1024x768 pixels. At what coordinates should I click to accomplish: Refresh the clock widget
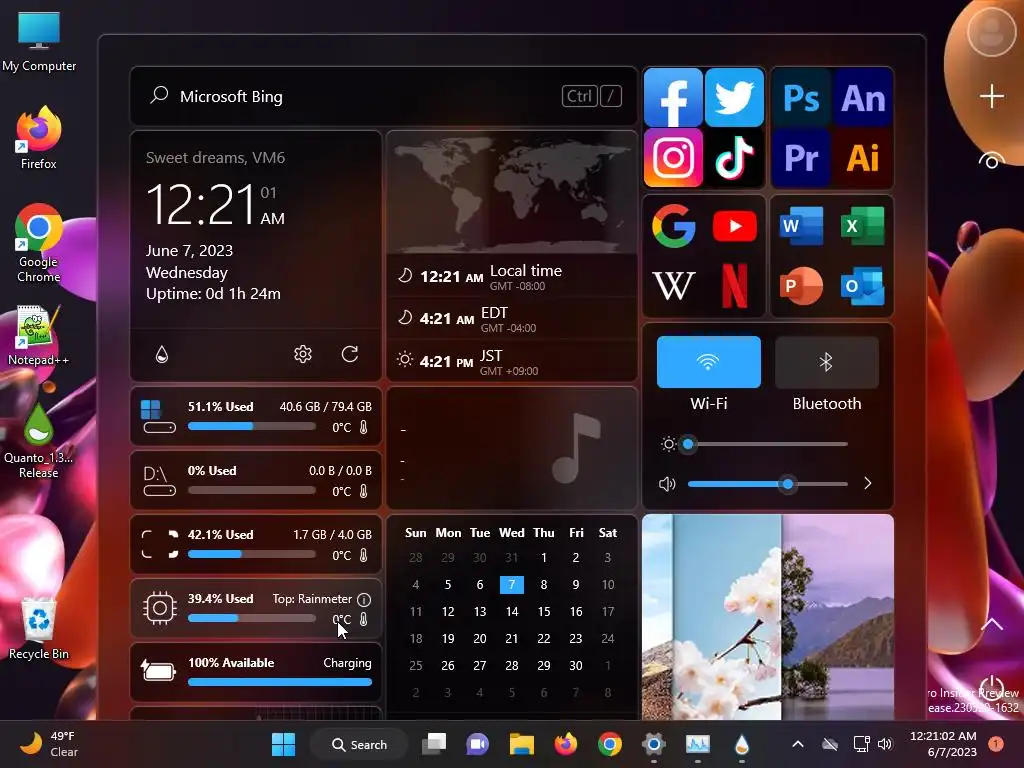[x=350, y=354]
